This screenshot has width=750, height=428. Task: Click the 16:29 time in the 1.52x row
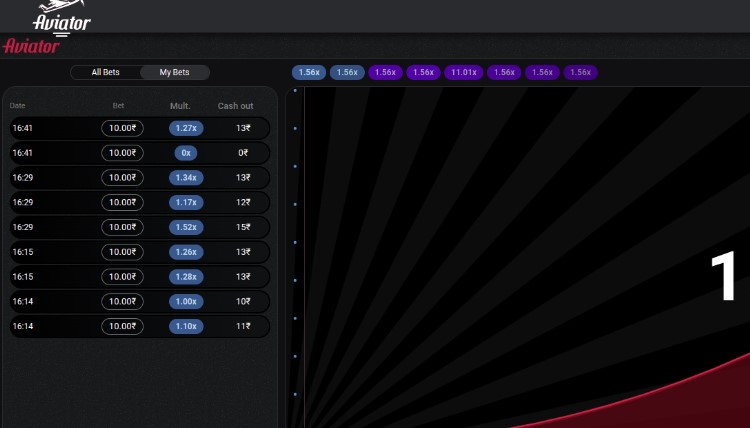click(x=22, y=227)
